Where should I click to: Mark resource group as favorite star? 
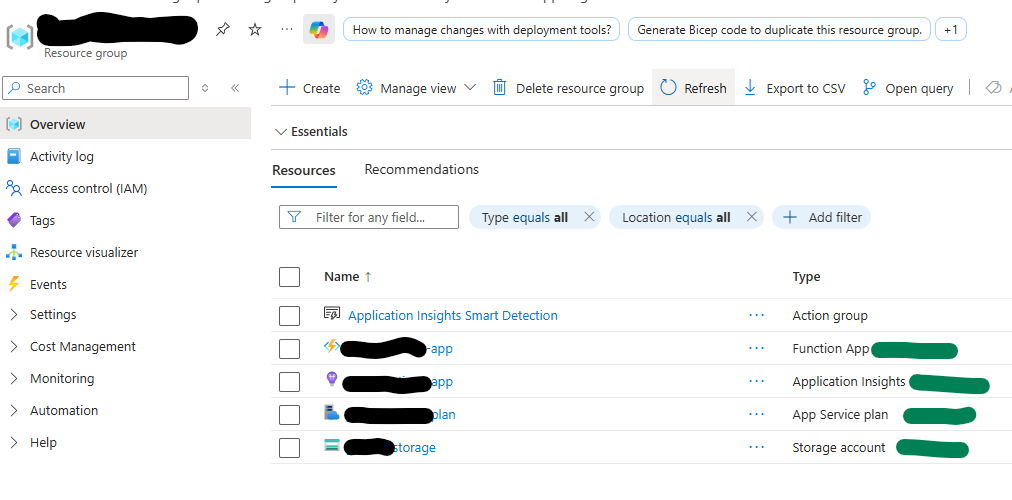tap(255, 29)
